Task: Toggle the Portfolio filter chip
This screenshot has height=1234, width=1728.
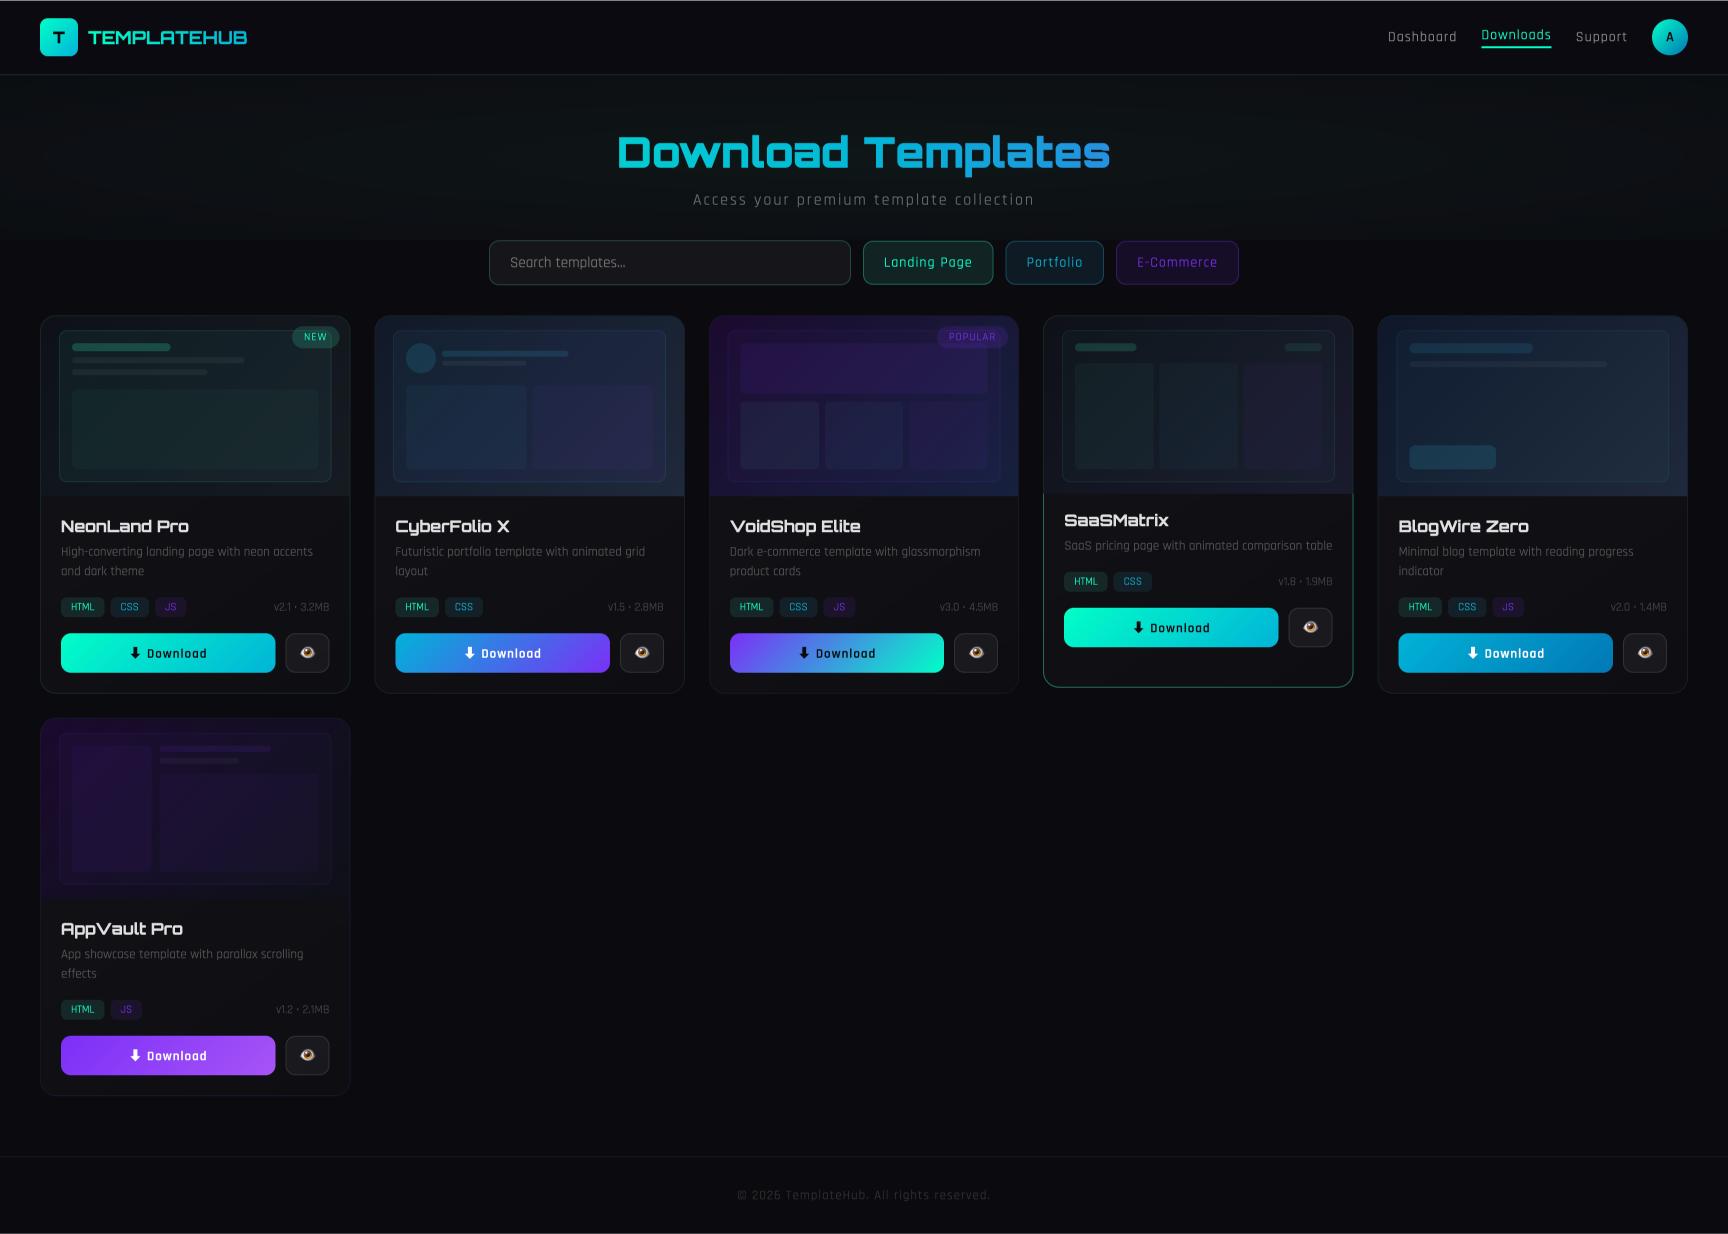Action: 1054,263
